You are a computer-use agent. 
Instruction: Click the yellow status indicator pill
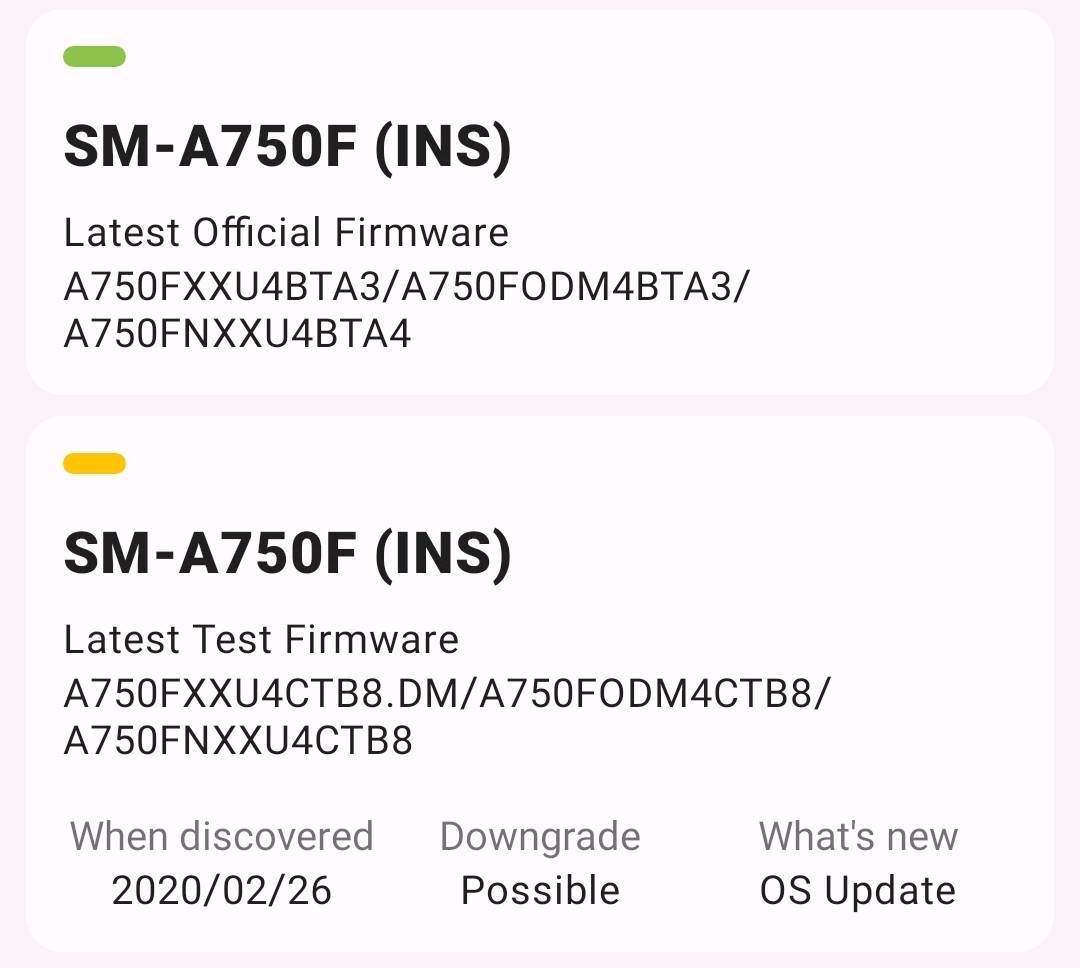(94, 463)
